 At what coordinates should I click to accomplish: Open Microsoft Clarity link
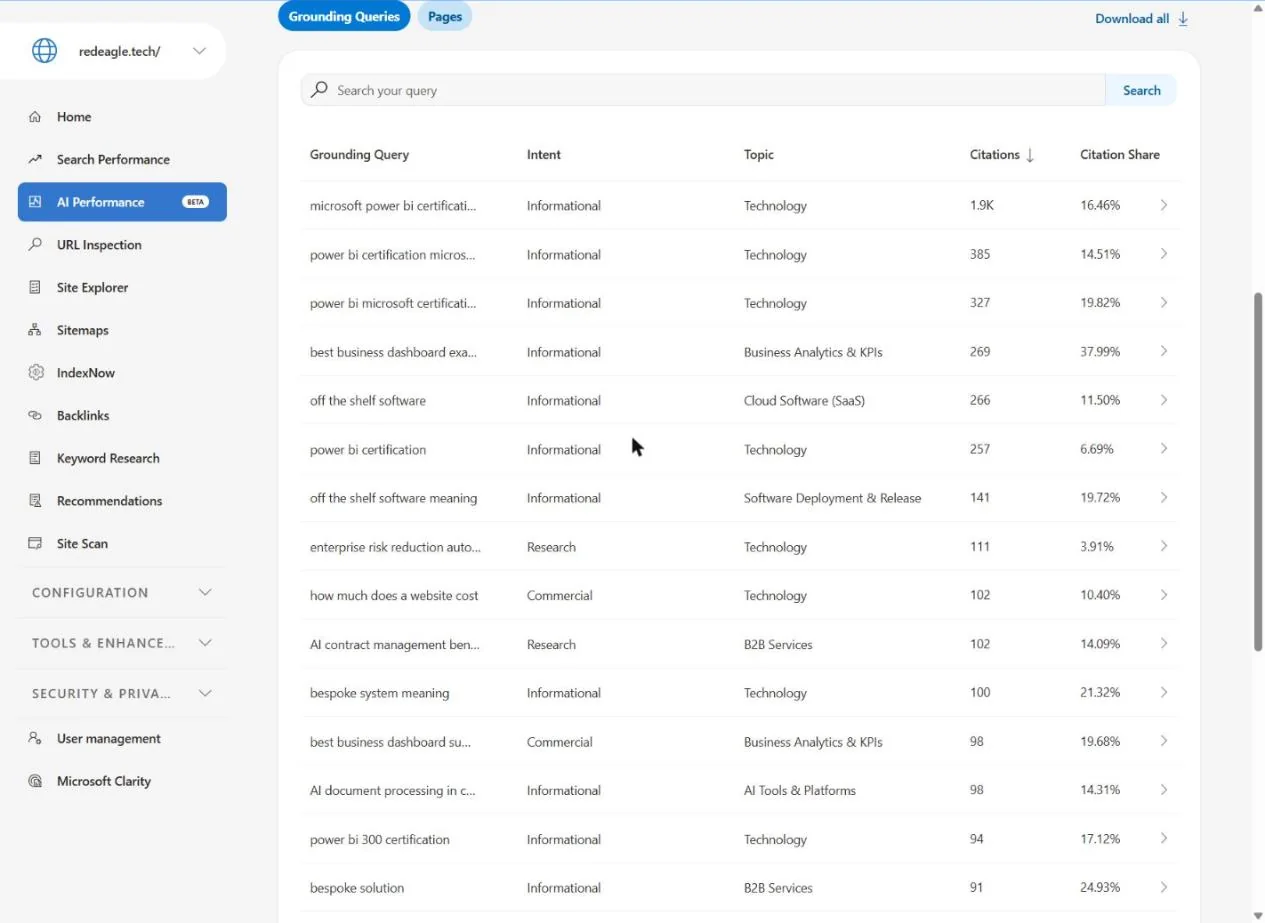coord(104,781)
